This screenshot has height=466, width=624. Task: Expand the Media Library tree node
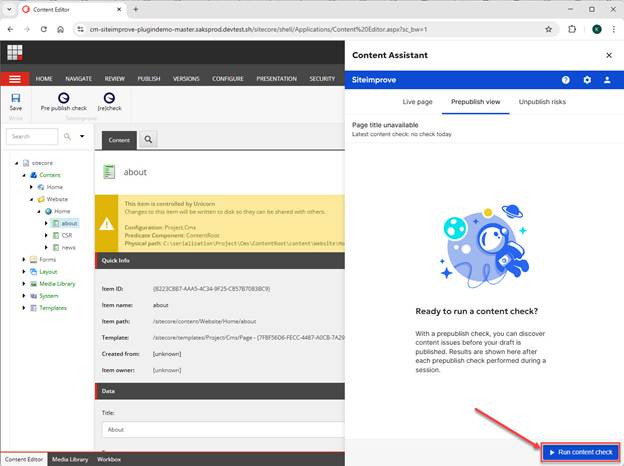click(24, 284)
